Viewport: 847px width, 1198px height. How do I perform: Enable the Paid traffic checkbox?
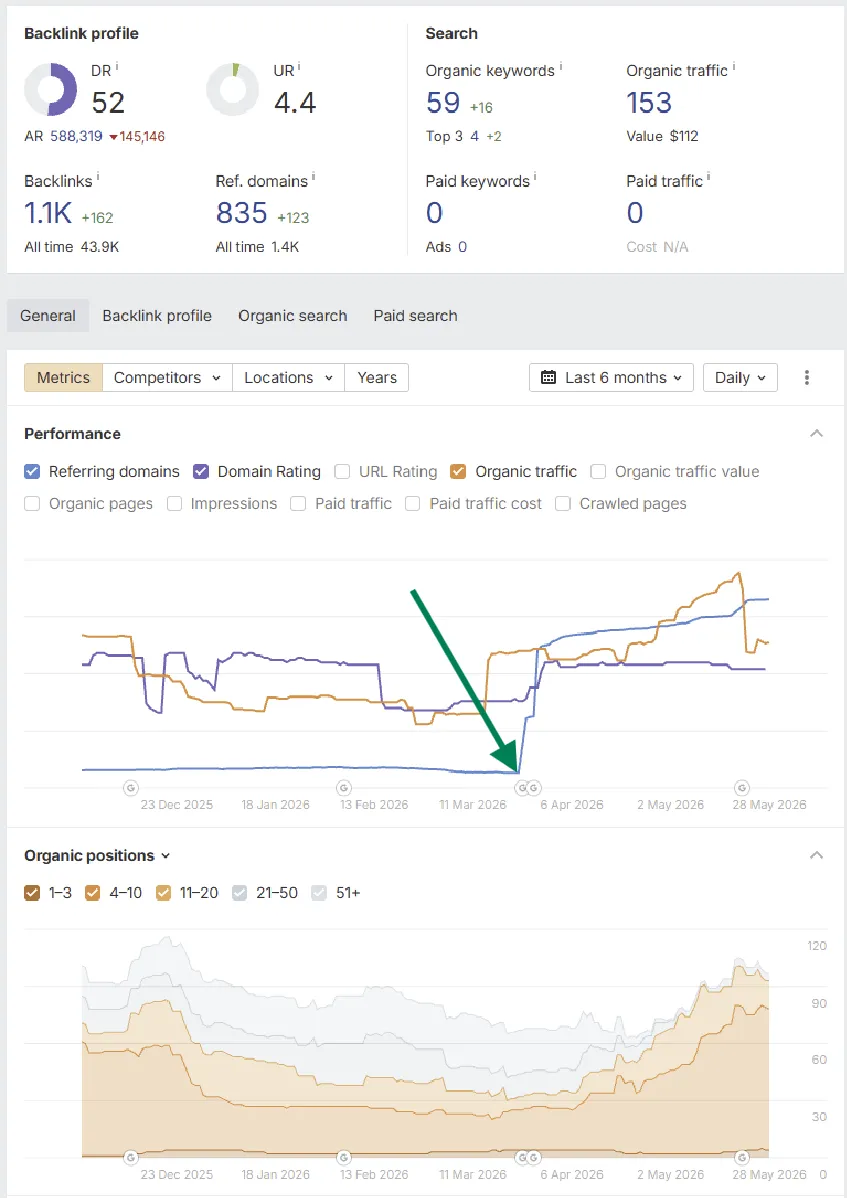coord(299,503)
